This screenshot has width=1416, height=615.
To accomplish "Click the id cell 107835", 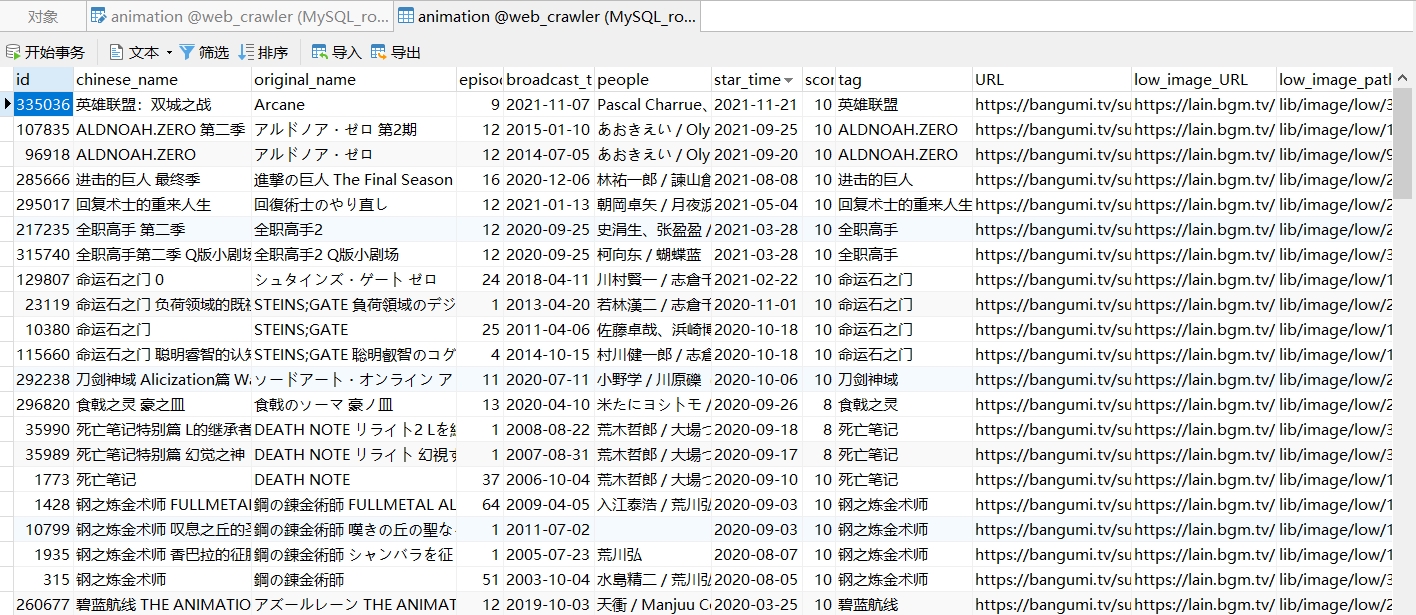I will click(44, 129).
